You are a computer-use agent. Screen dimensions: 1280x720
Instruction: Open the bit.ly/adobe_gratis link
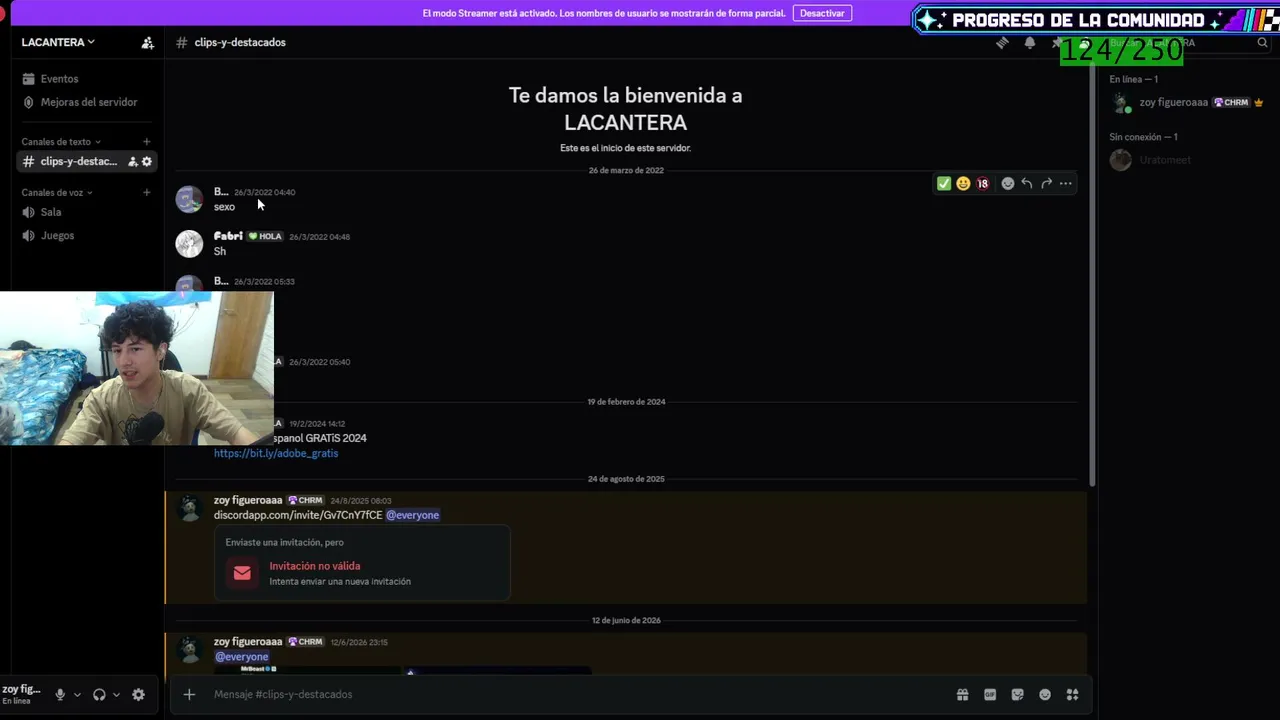276,454
